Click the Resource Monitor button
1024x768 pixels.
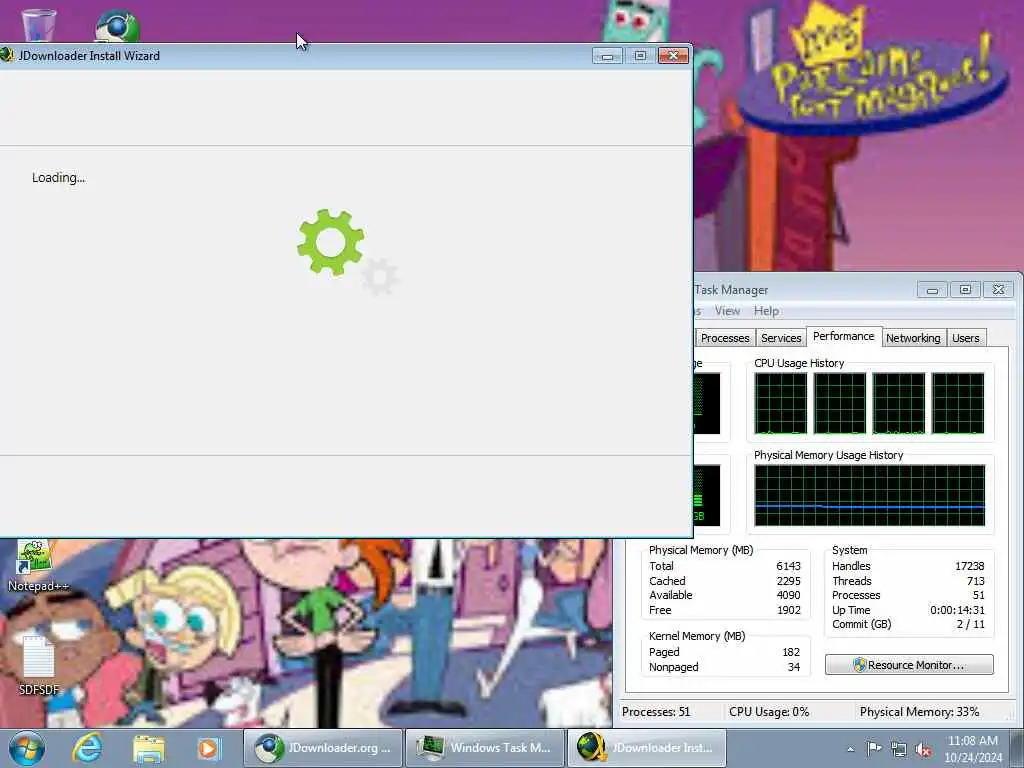[909, 665]
